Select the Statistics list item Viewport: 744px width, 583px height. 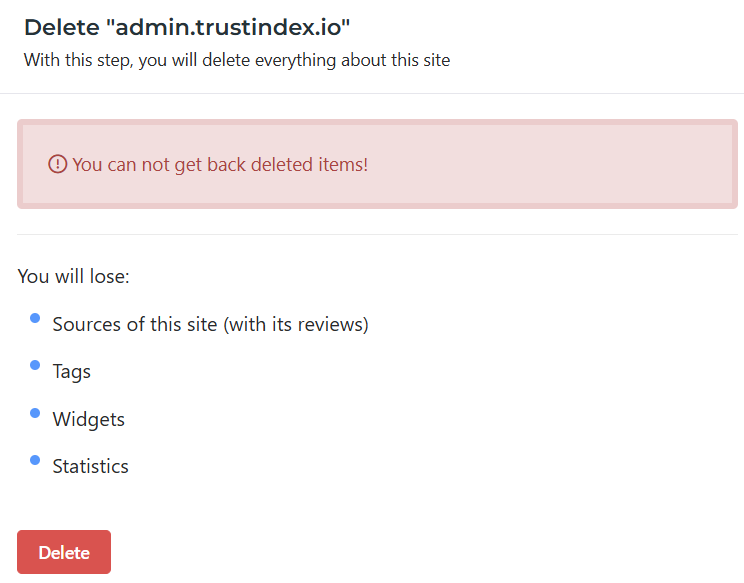91,466
